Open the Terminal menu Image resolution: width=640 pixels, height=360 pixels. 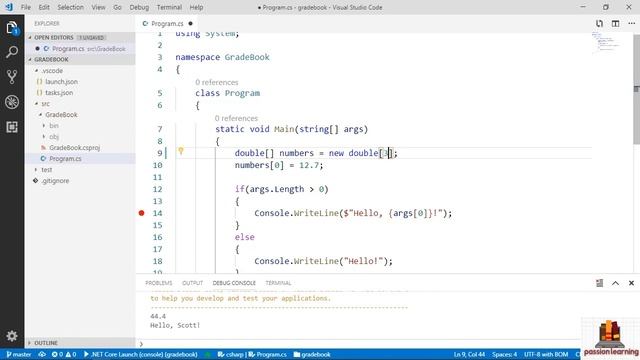coord(169,7)
